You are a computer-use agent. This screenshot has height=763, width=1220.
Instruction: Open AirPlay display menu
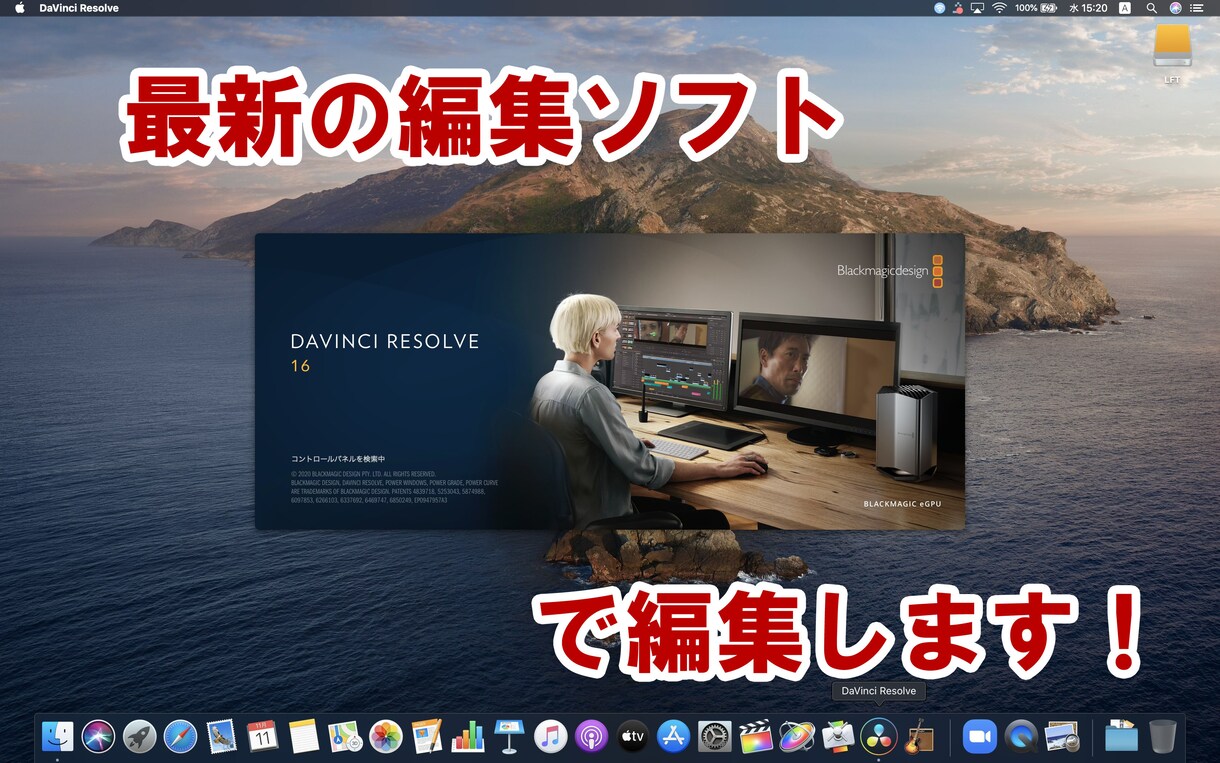[977, 8]
